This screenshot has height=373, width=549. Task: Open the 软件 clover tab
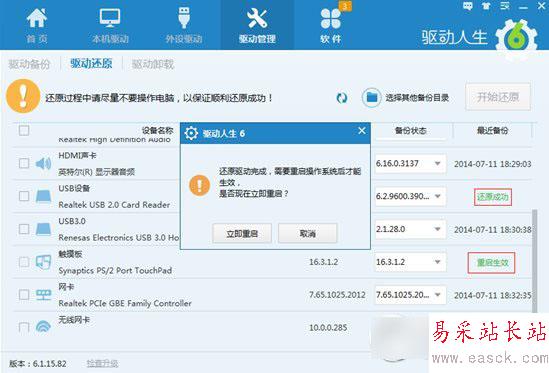(x=331, y=26)
